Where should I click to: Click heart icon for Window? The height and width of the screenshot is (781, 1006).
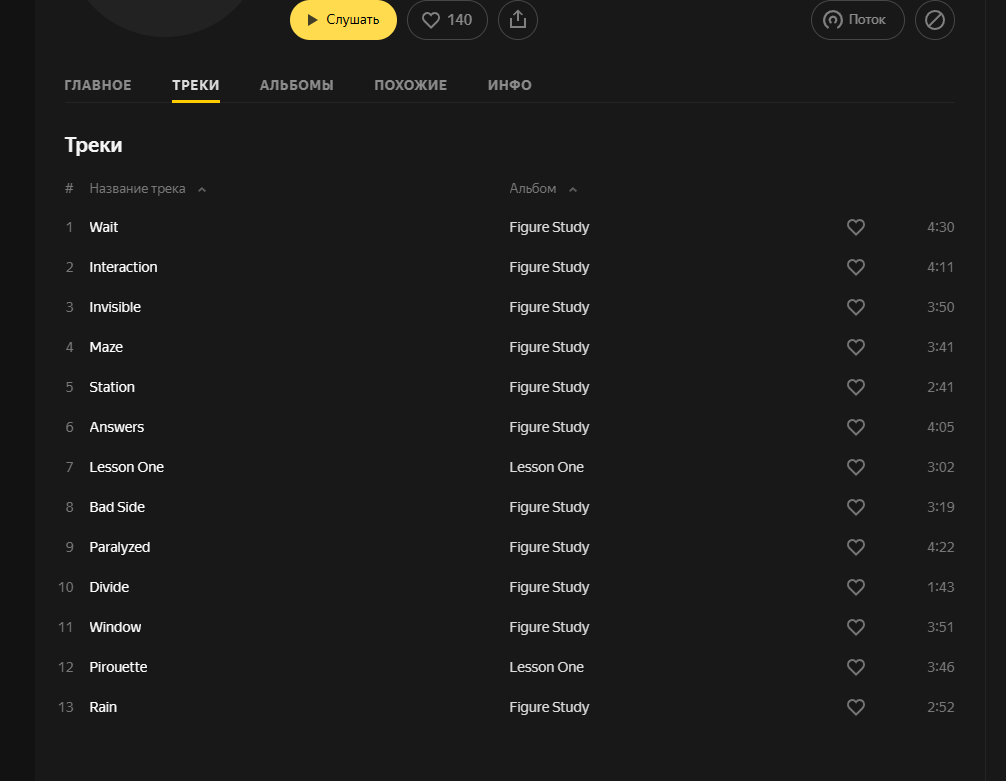pos(856,627)
